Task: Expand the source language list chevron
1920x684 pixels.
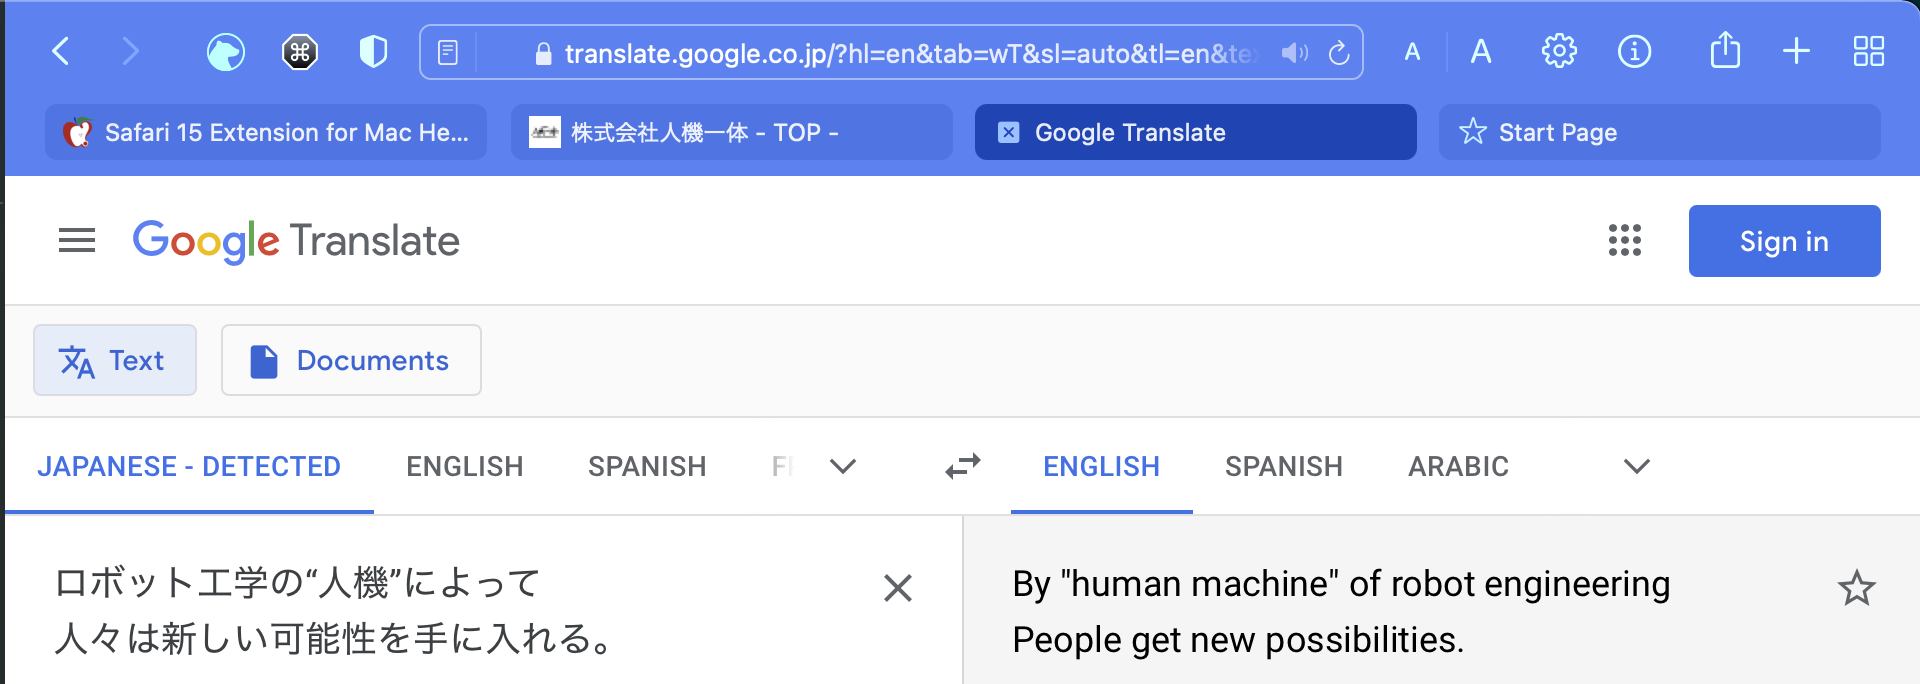Action: tap(843, 466)
